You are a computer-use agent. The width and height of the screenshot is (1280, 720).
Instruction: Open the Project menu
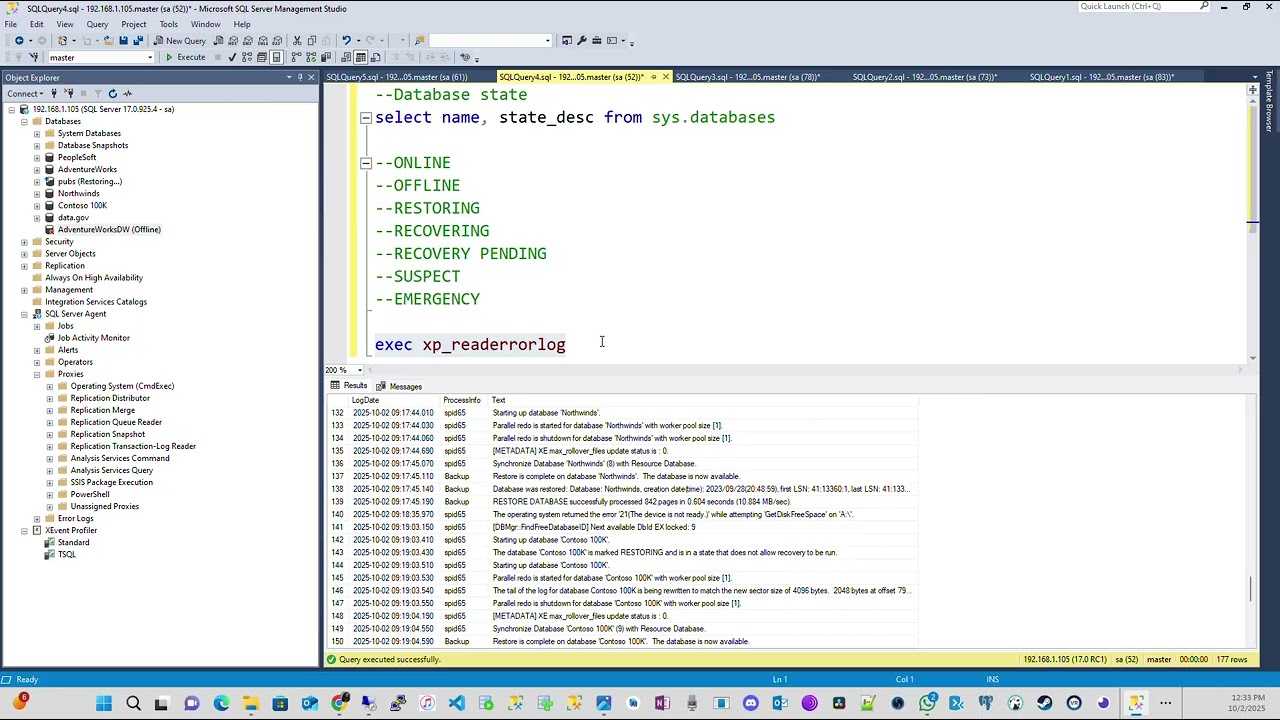pyautogui.click(x=133, y=24)
